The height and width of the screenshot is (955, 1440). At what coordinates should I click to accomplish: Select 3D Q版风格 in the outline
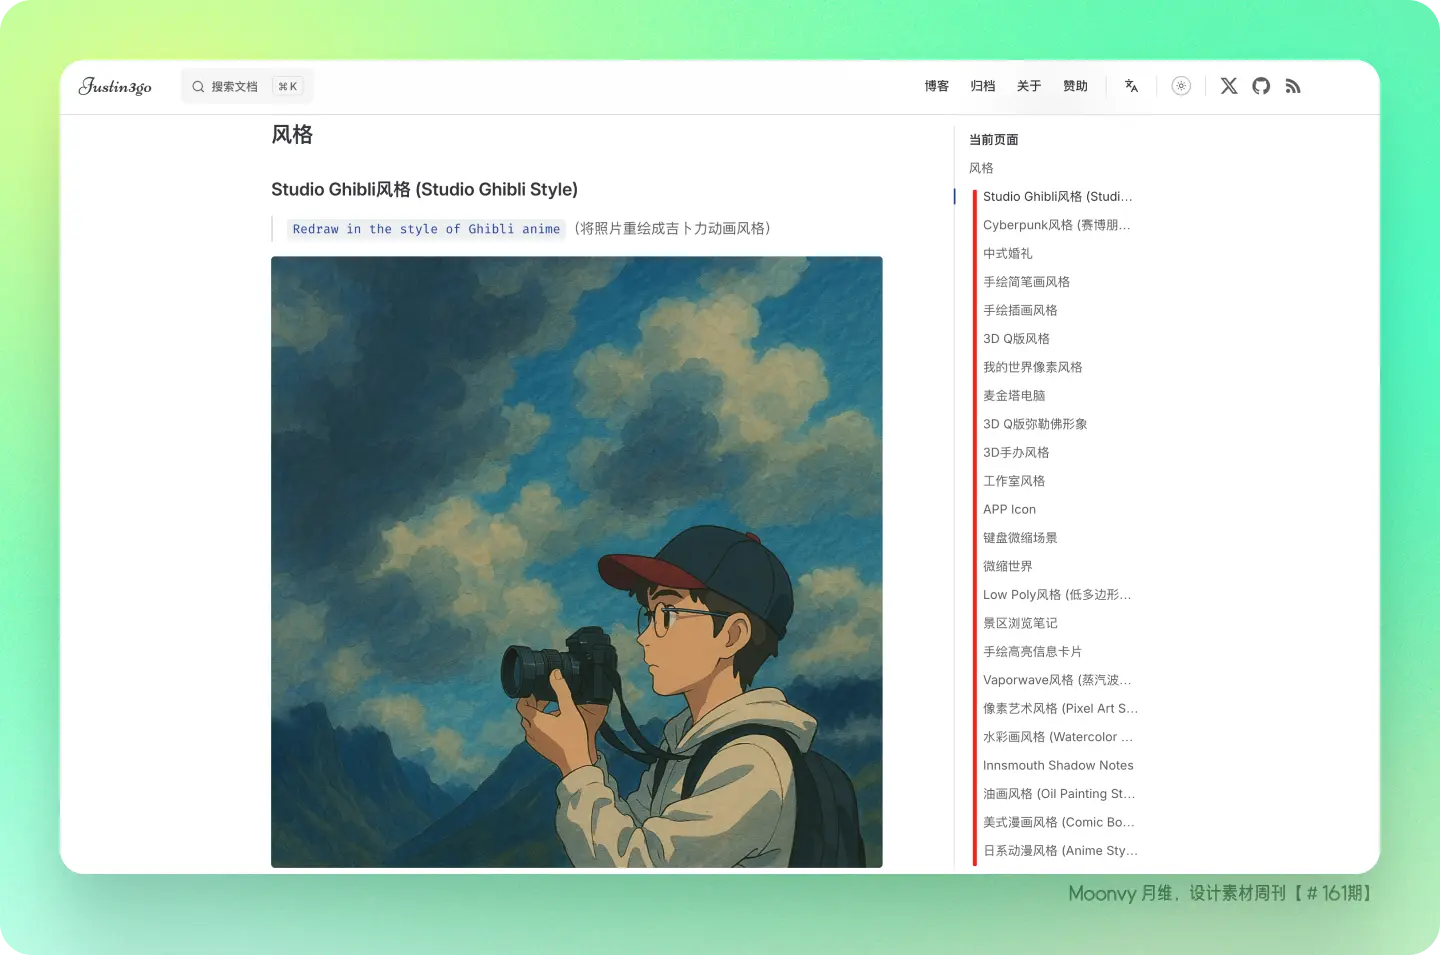(1016, 339)
